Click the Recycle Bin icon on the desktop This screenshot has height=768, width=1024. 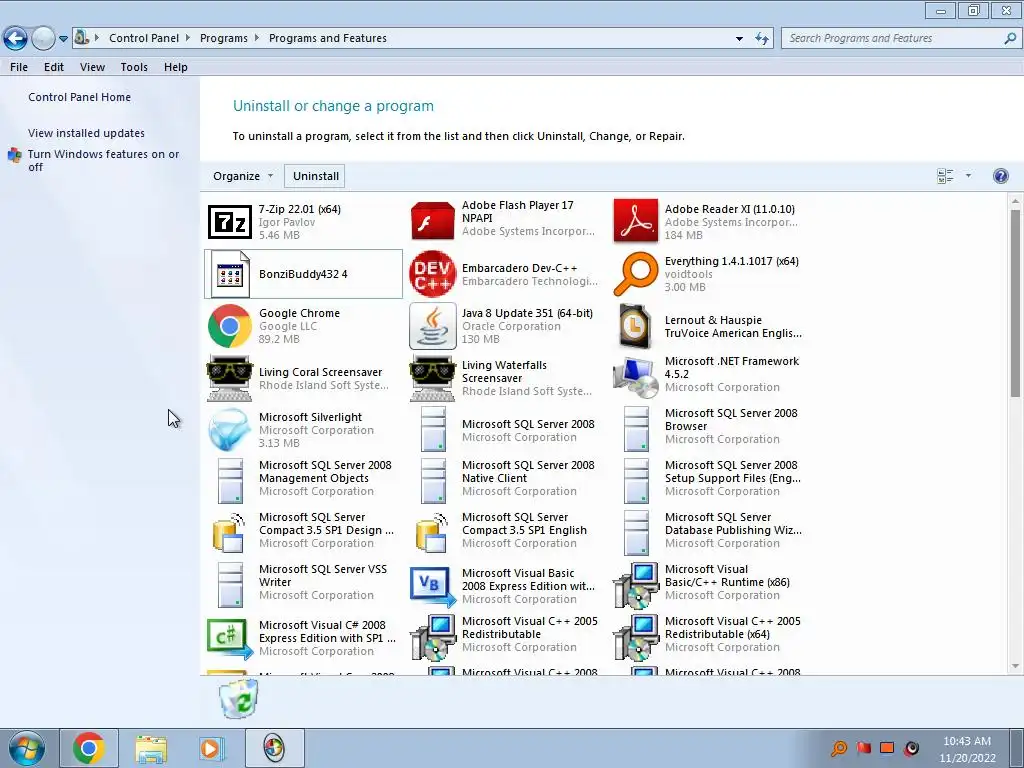239,698
